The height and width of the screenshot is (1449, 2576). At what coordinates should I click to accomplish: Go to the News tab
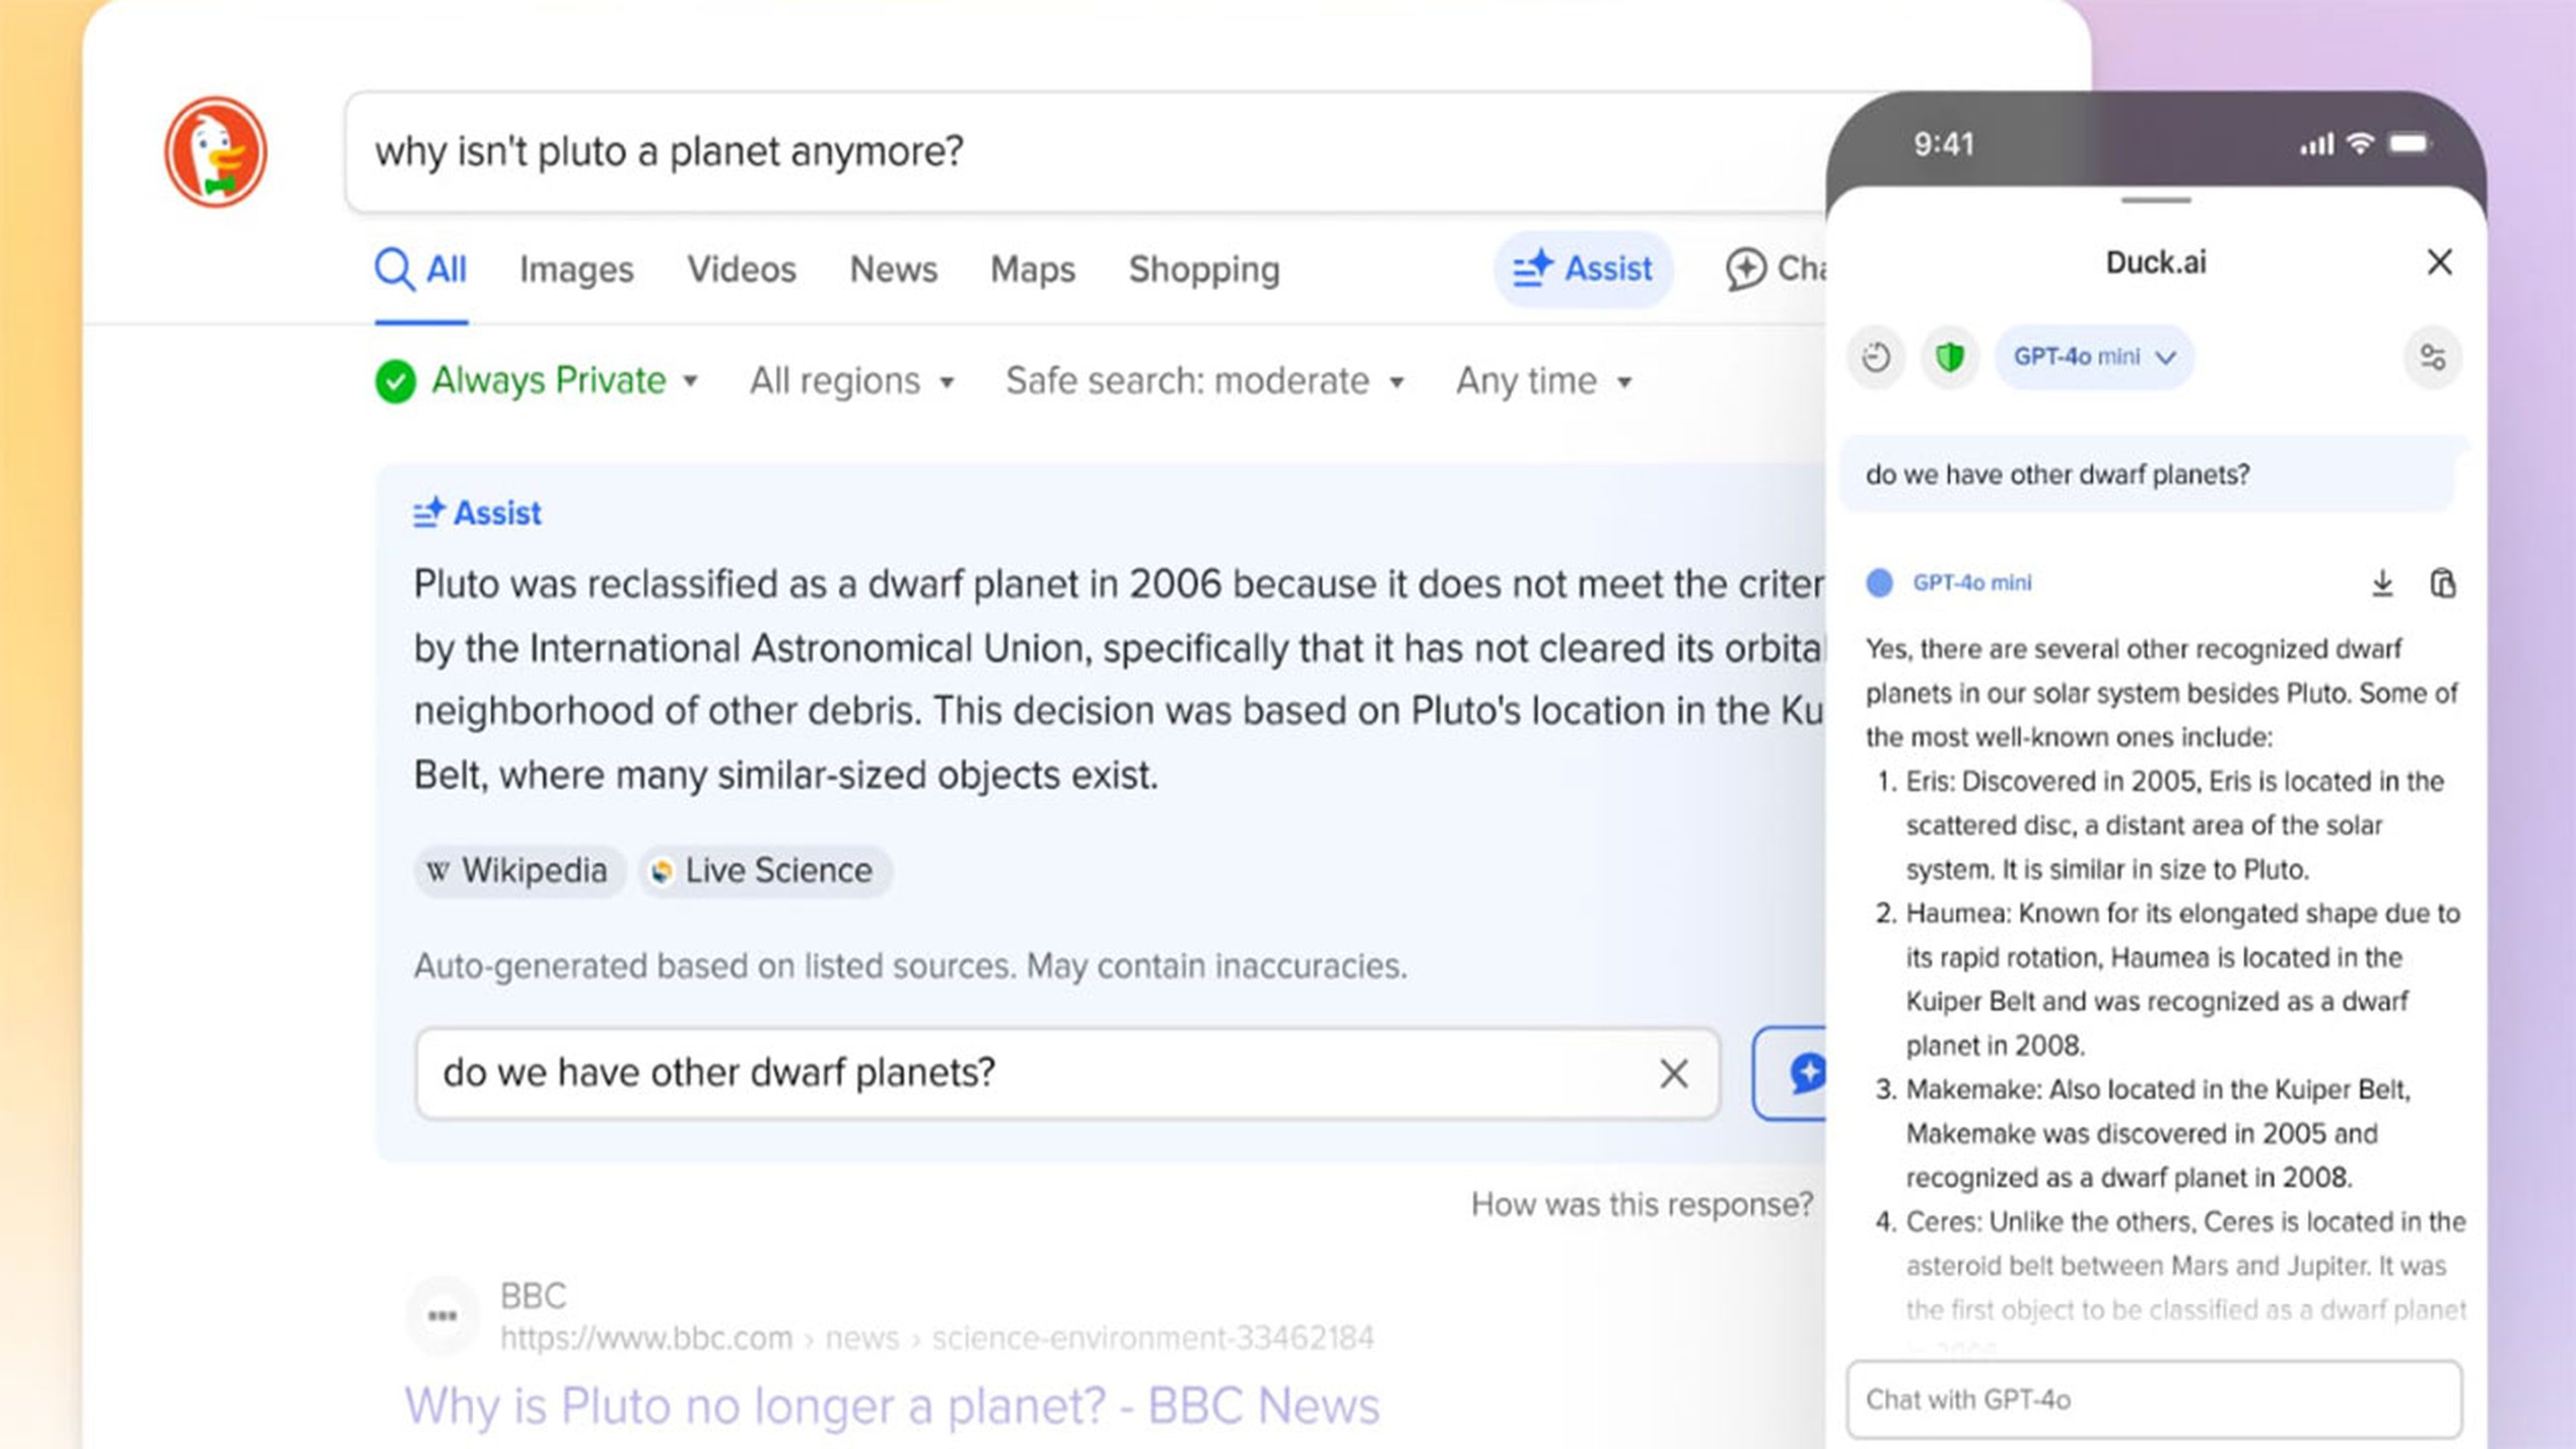coord(893,269)
